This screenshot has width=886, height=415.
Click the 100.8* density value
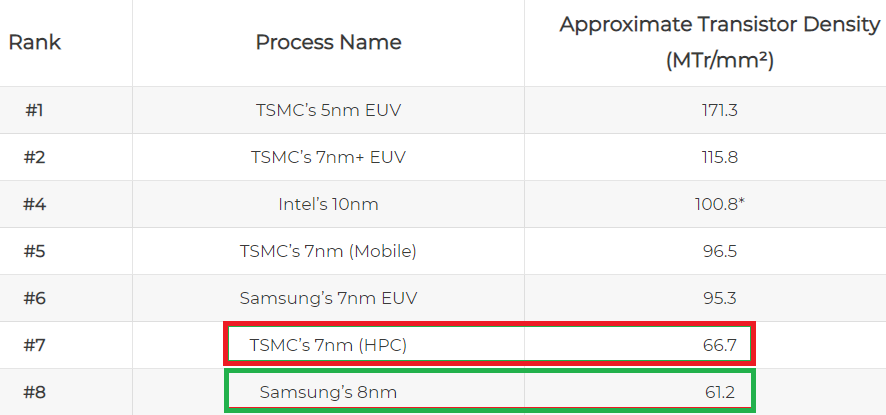[720, 204]
